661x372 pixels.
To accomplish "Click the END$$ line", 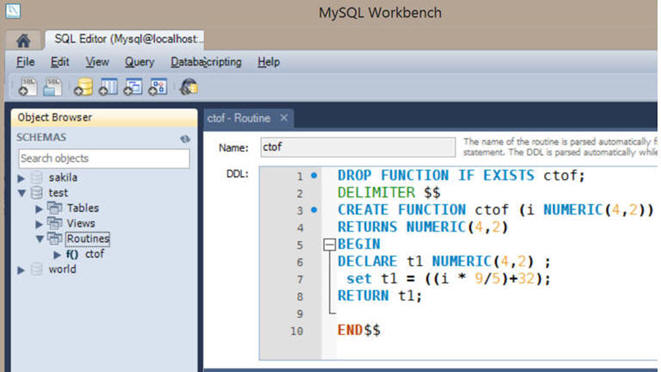I will point(359,330).
